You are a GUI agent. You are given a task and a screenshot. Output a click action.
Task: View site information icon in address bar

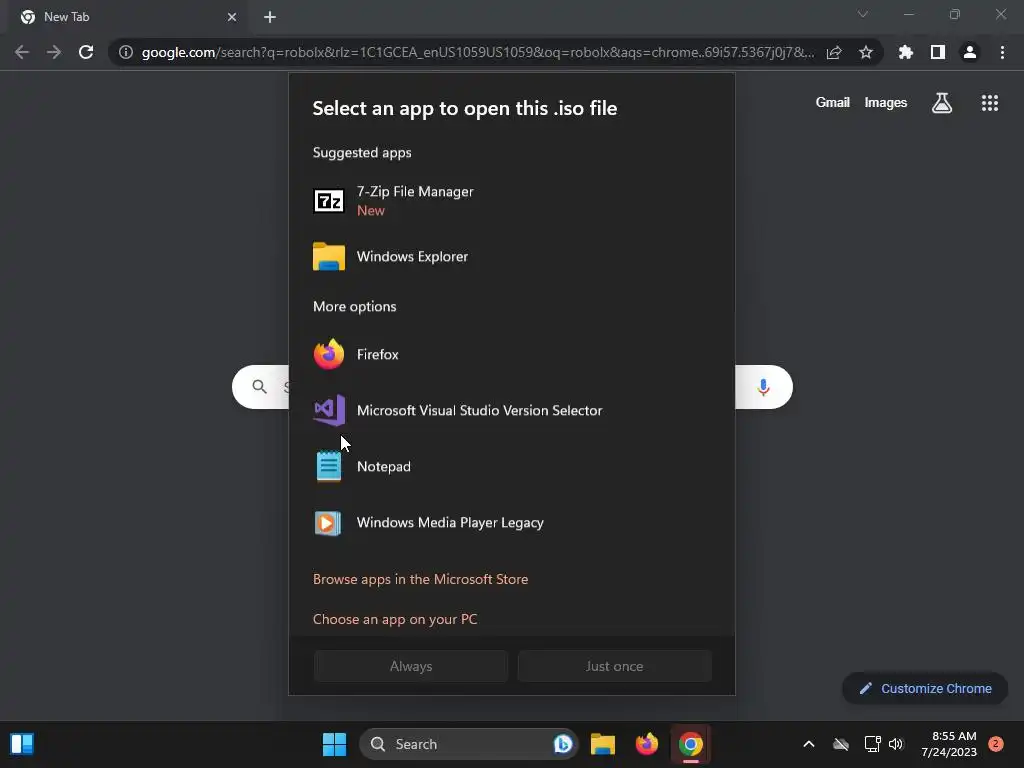[125, 52]
